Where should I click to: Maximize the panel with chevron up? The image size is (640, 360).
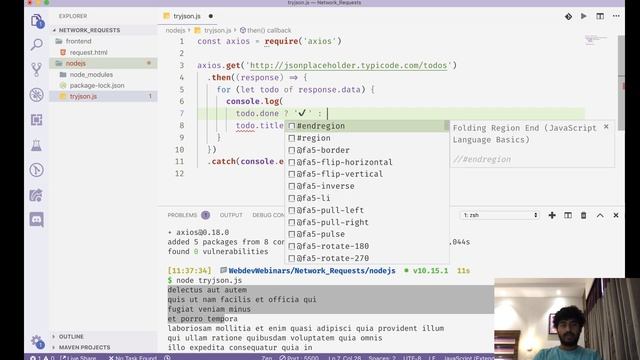600,215
